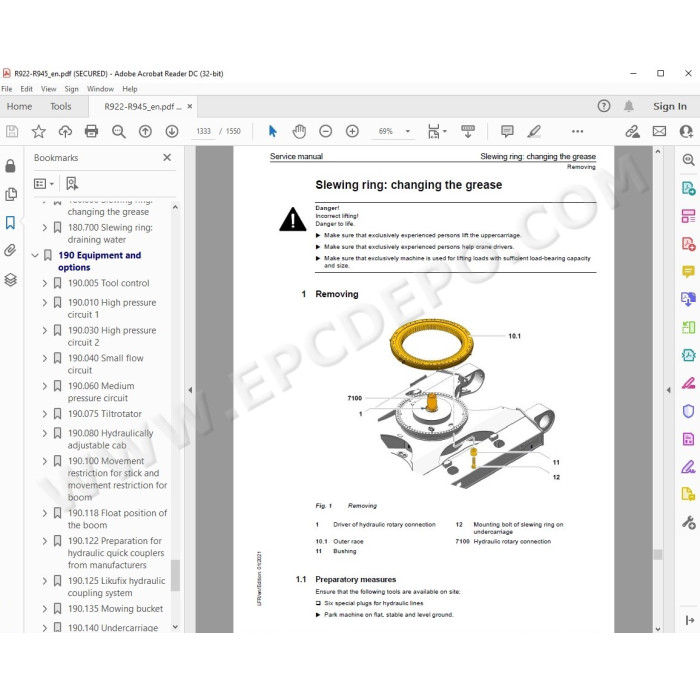
Task: Open the File menu
Action: (x=7, y=89)
